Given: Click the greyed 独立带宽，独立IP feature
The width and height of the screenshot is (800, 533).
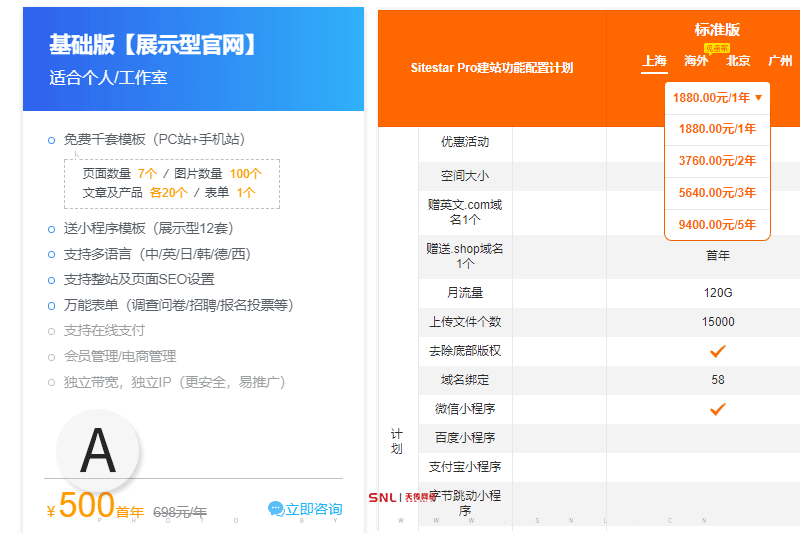Looking at the screenshot, I should tap(174, 382).
